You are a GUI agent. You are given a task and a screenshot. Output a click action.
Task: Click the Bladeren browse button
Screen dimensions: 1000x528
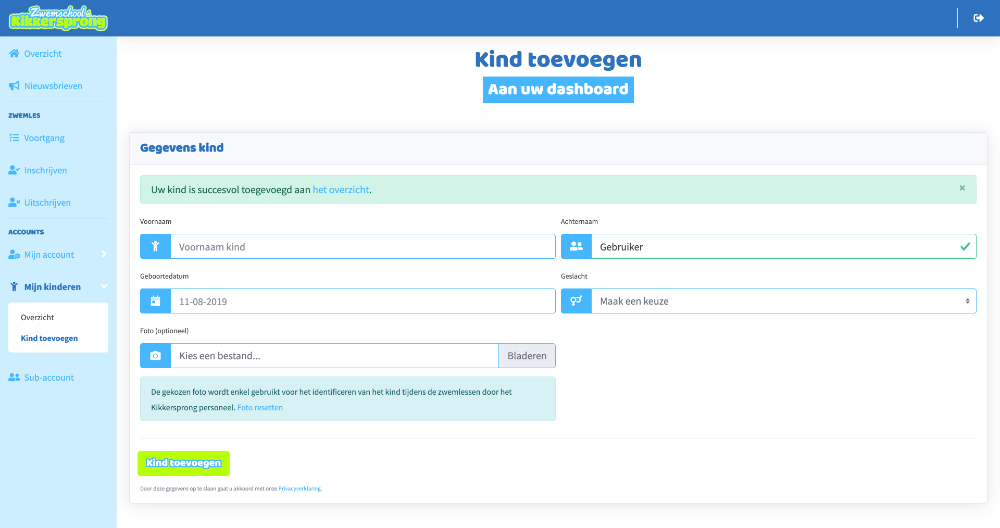527,355
